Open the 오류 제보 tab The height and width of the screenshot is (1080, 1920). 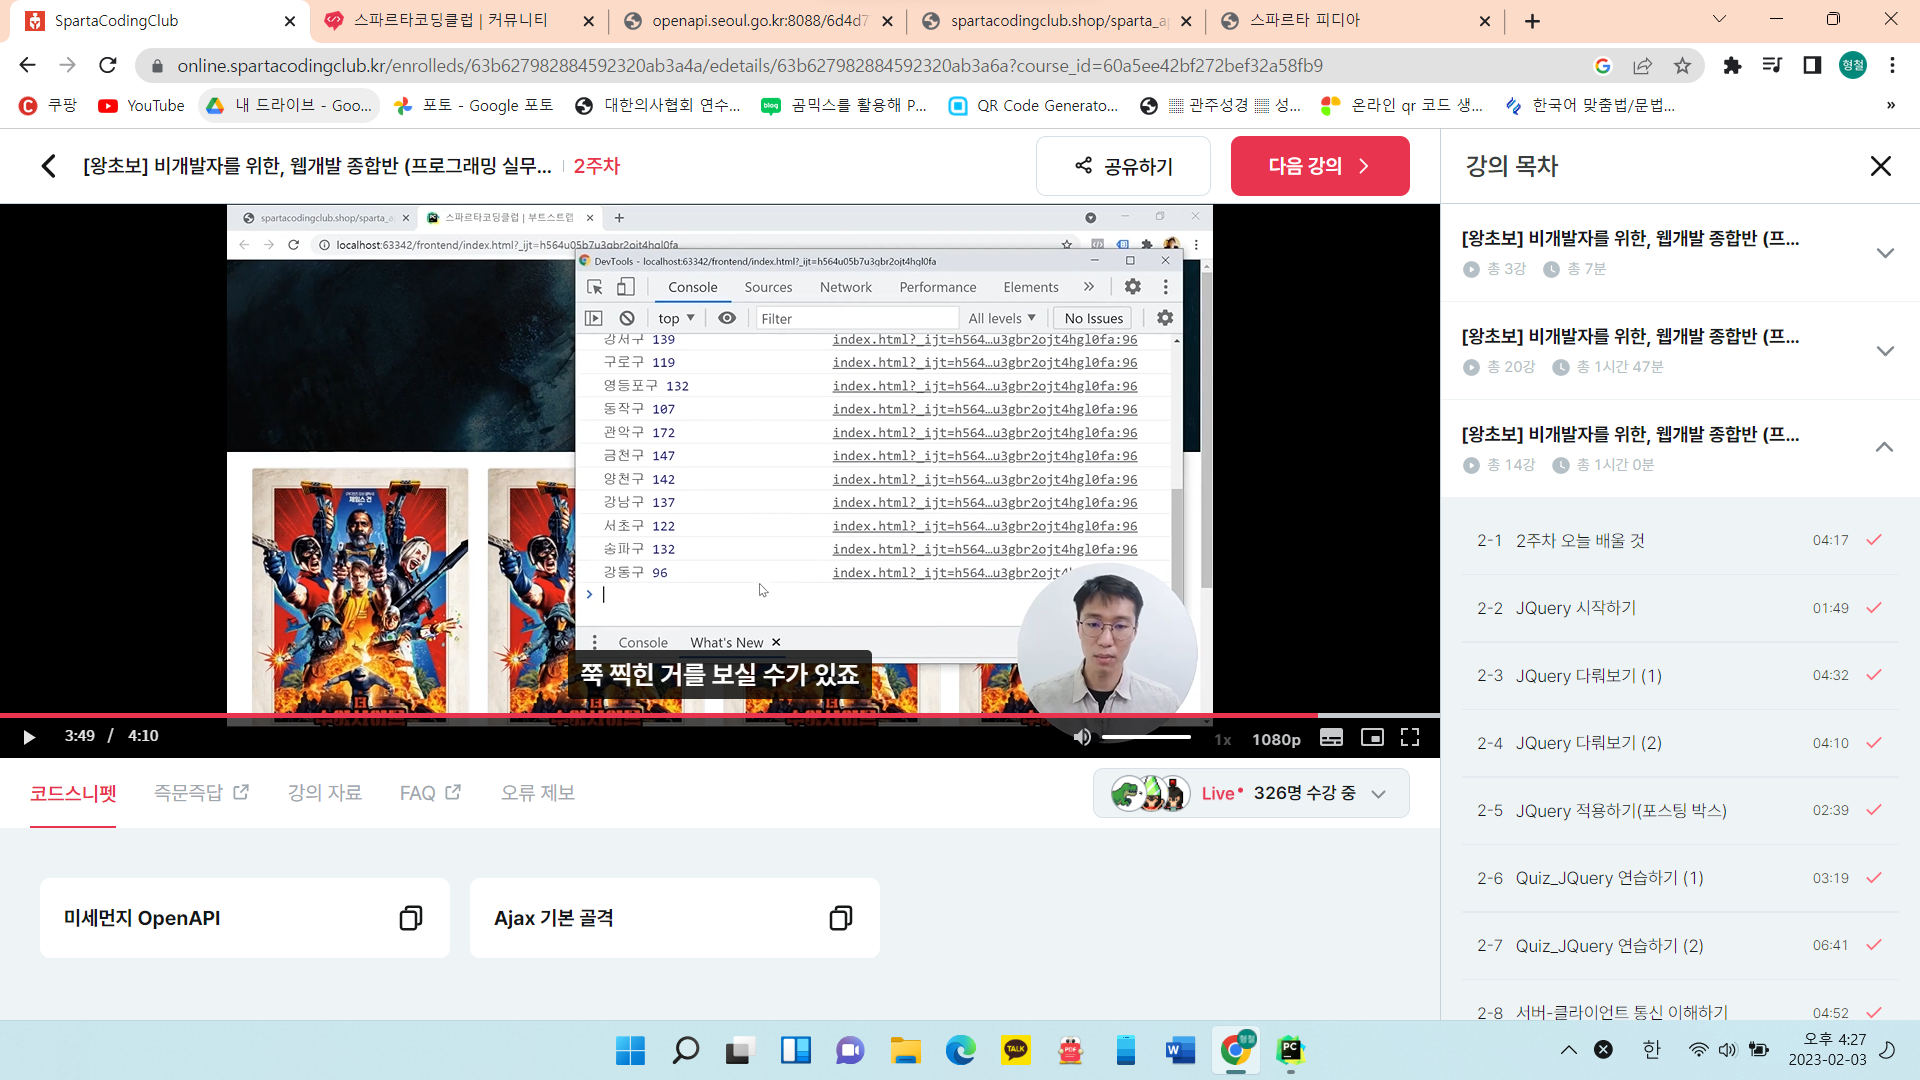click(x=538, y=793)
